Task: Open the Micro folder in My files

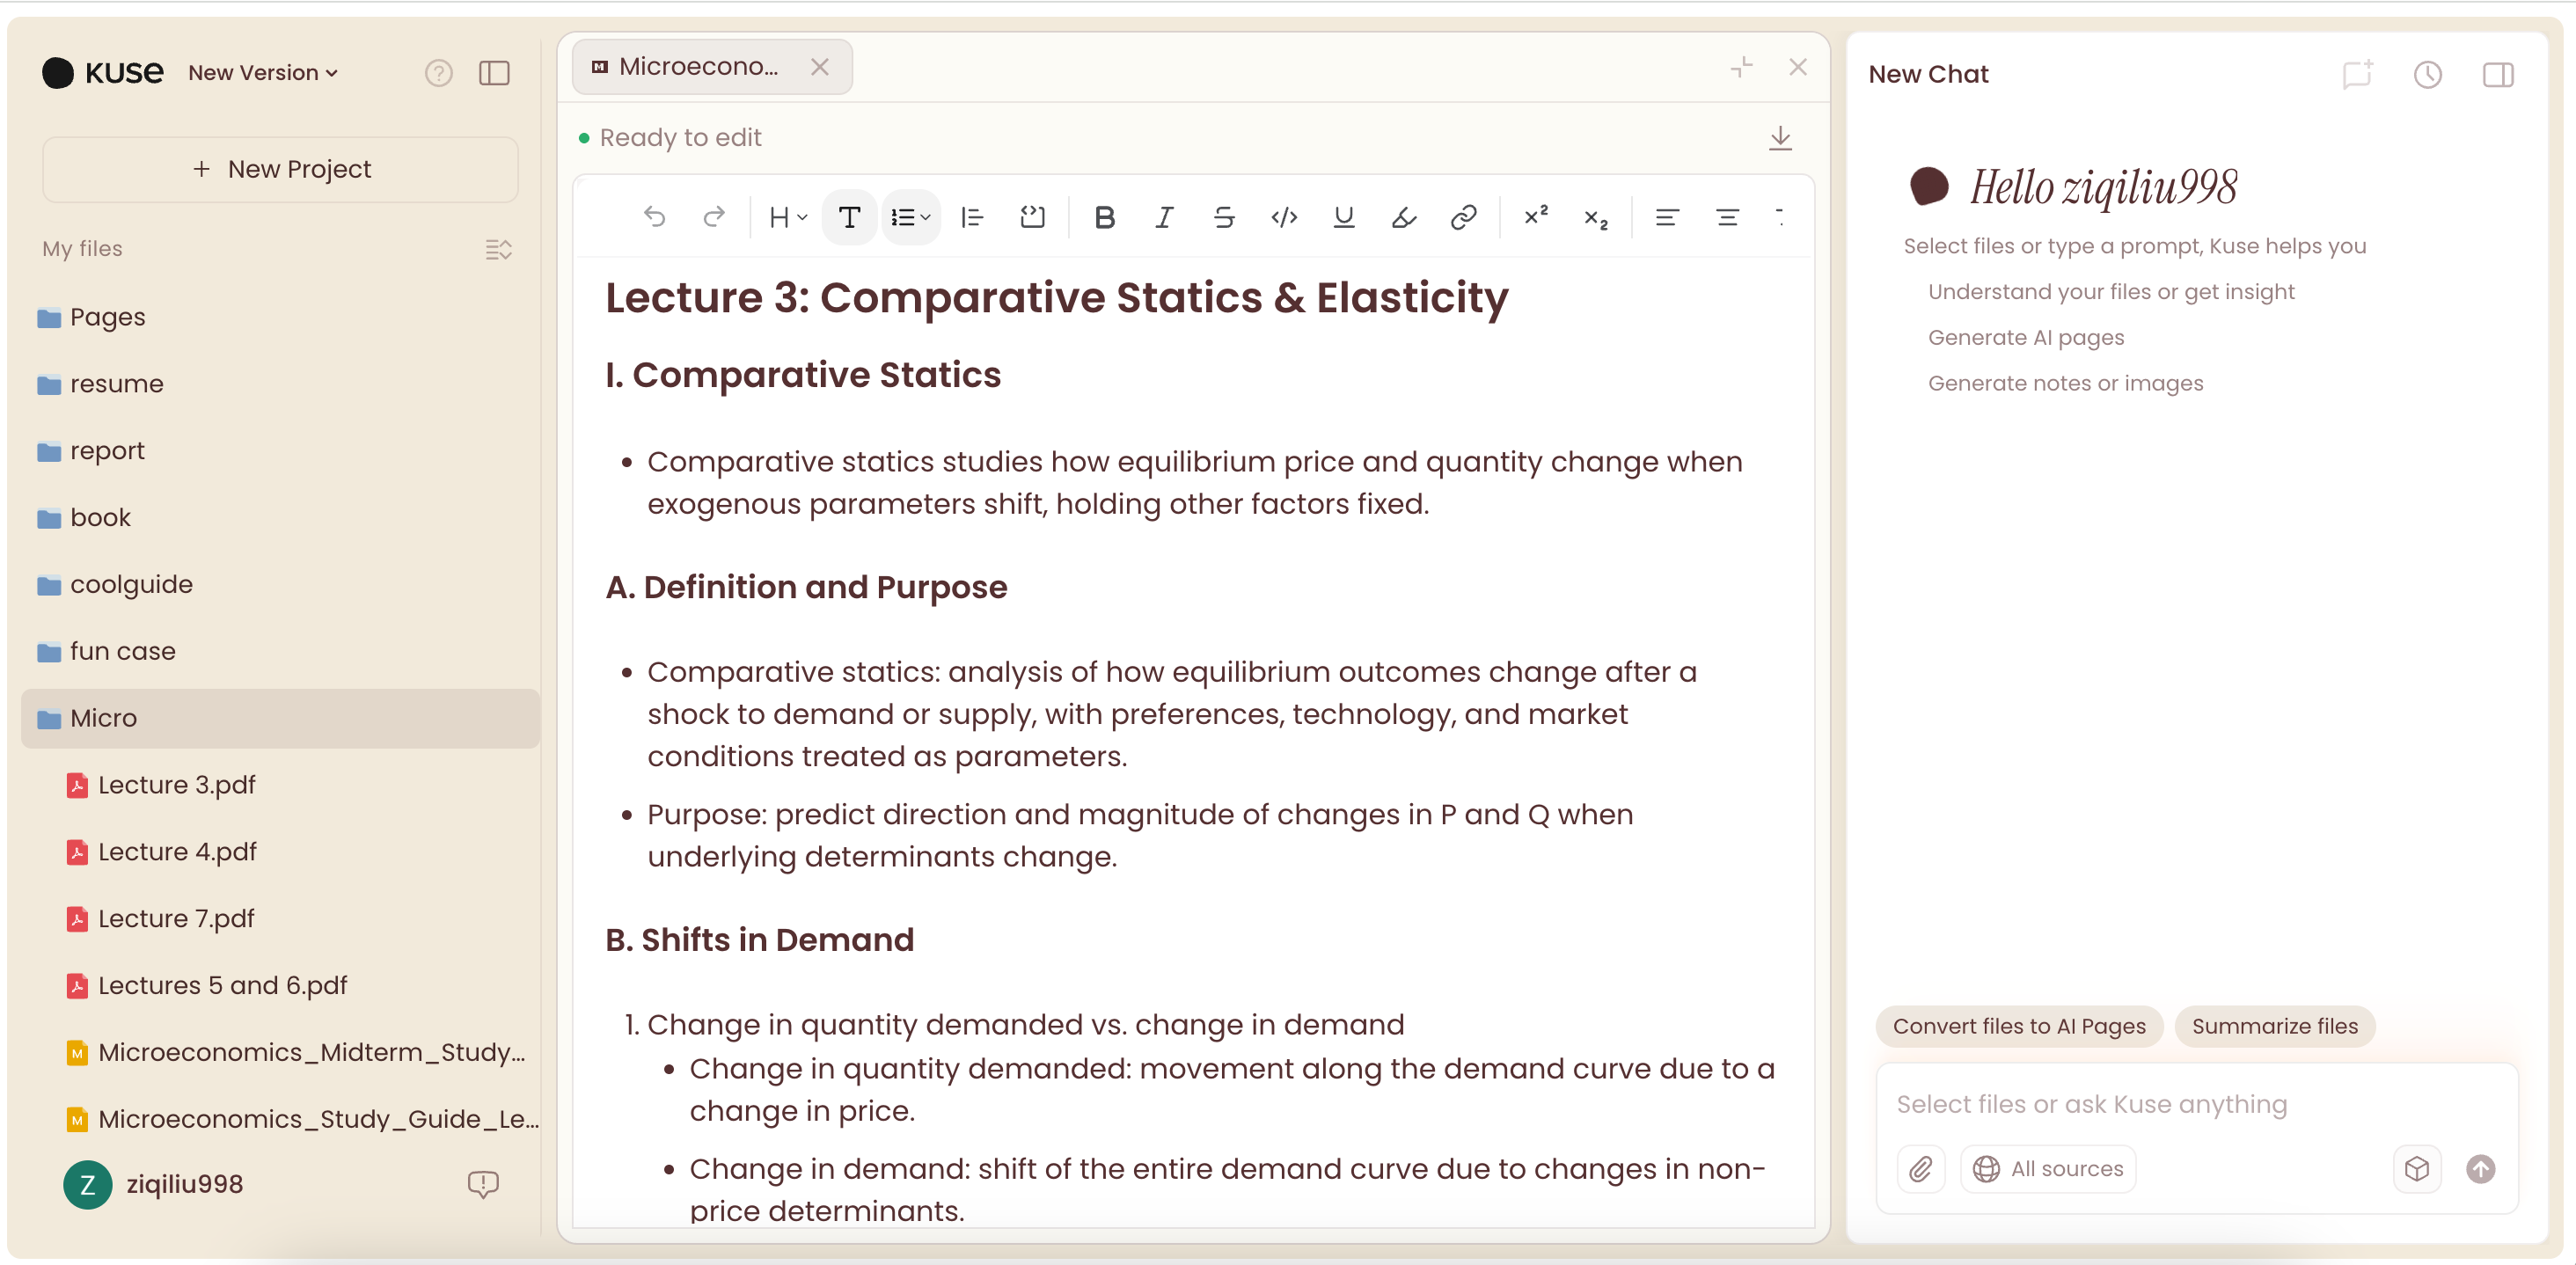Action: pyautogui.click(x=103, y=718)
